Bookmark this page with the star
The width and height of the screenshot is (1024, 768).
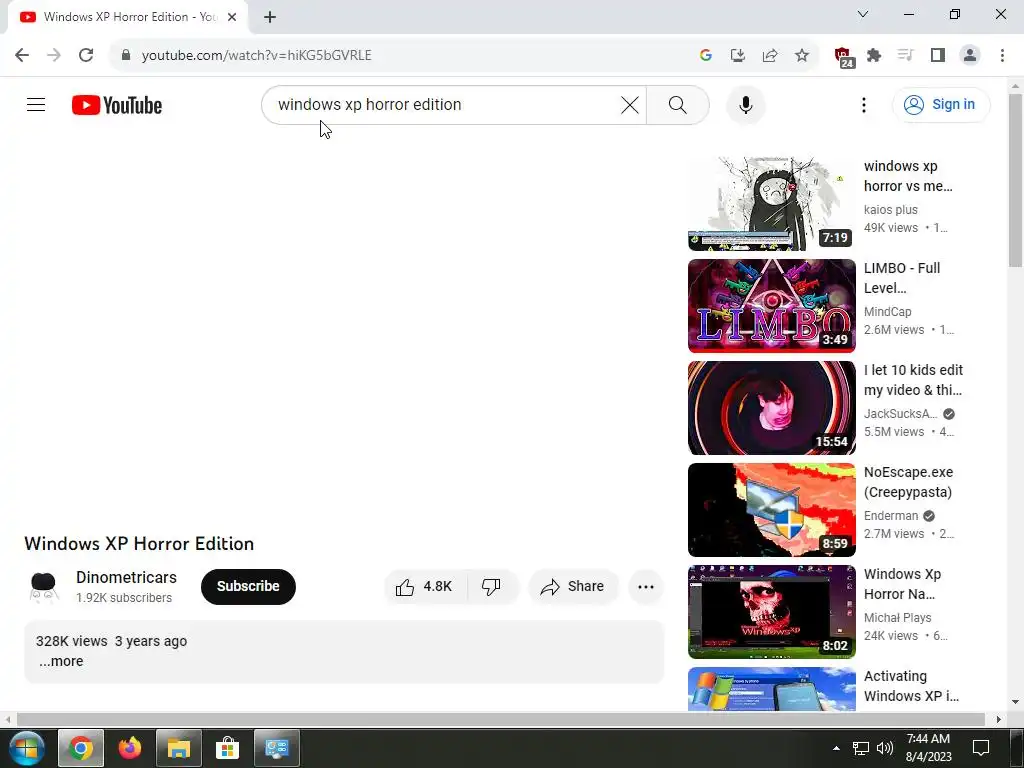pos(801,56)
